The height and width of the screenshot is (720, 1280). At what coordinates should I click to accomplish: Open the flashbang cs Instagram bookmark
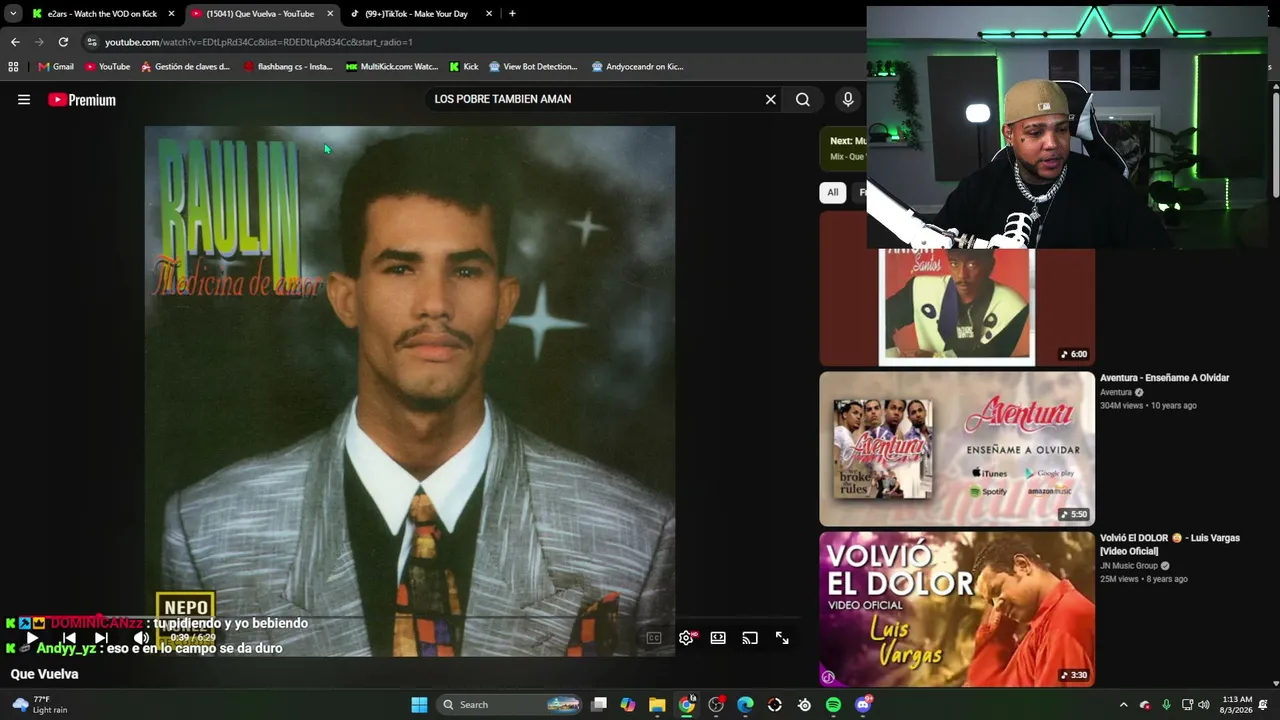288,67
